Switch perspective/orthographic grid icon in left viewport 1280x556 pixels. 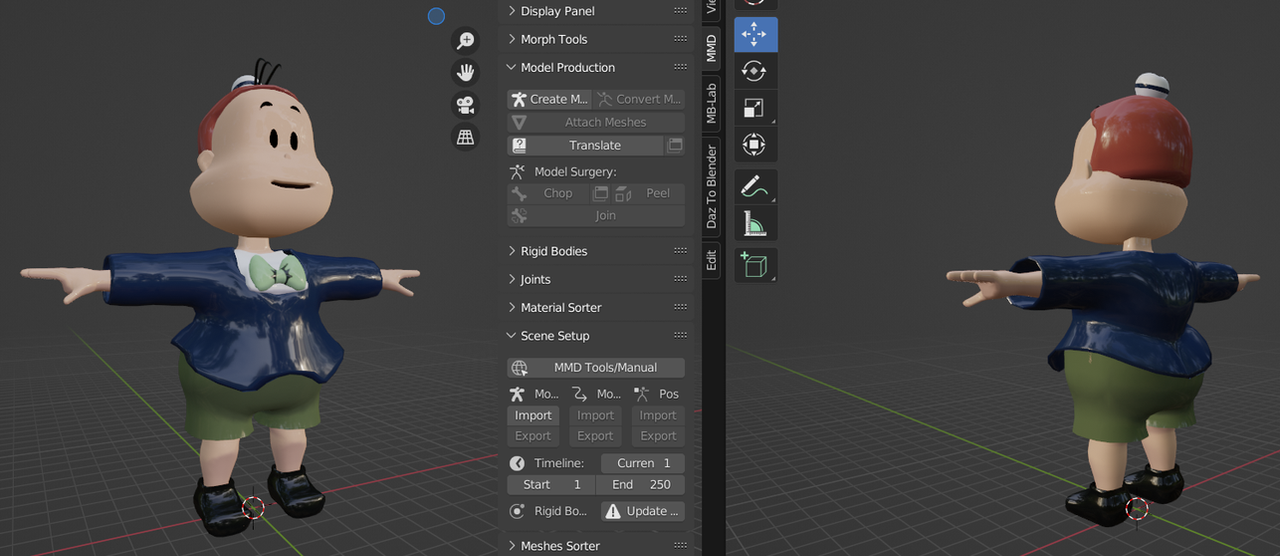466,137
